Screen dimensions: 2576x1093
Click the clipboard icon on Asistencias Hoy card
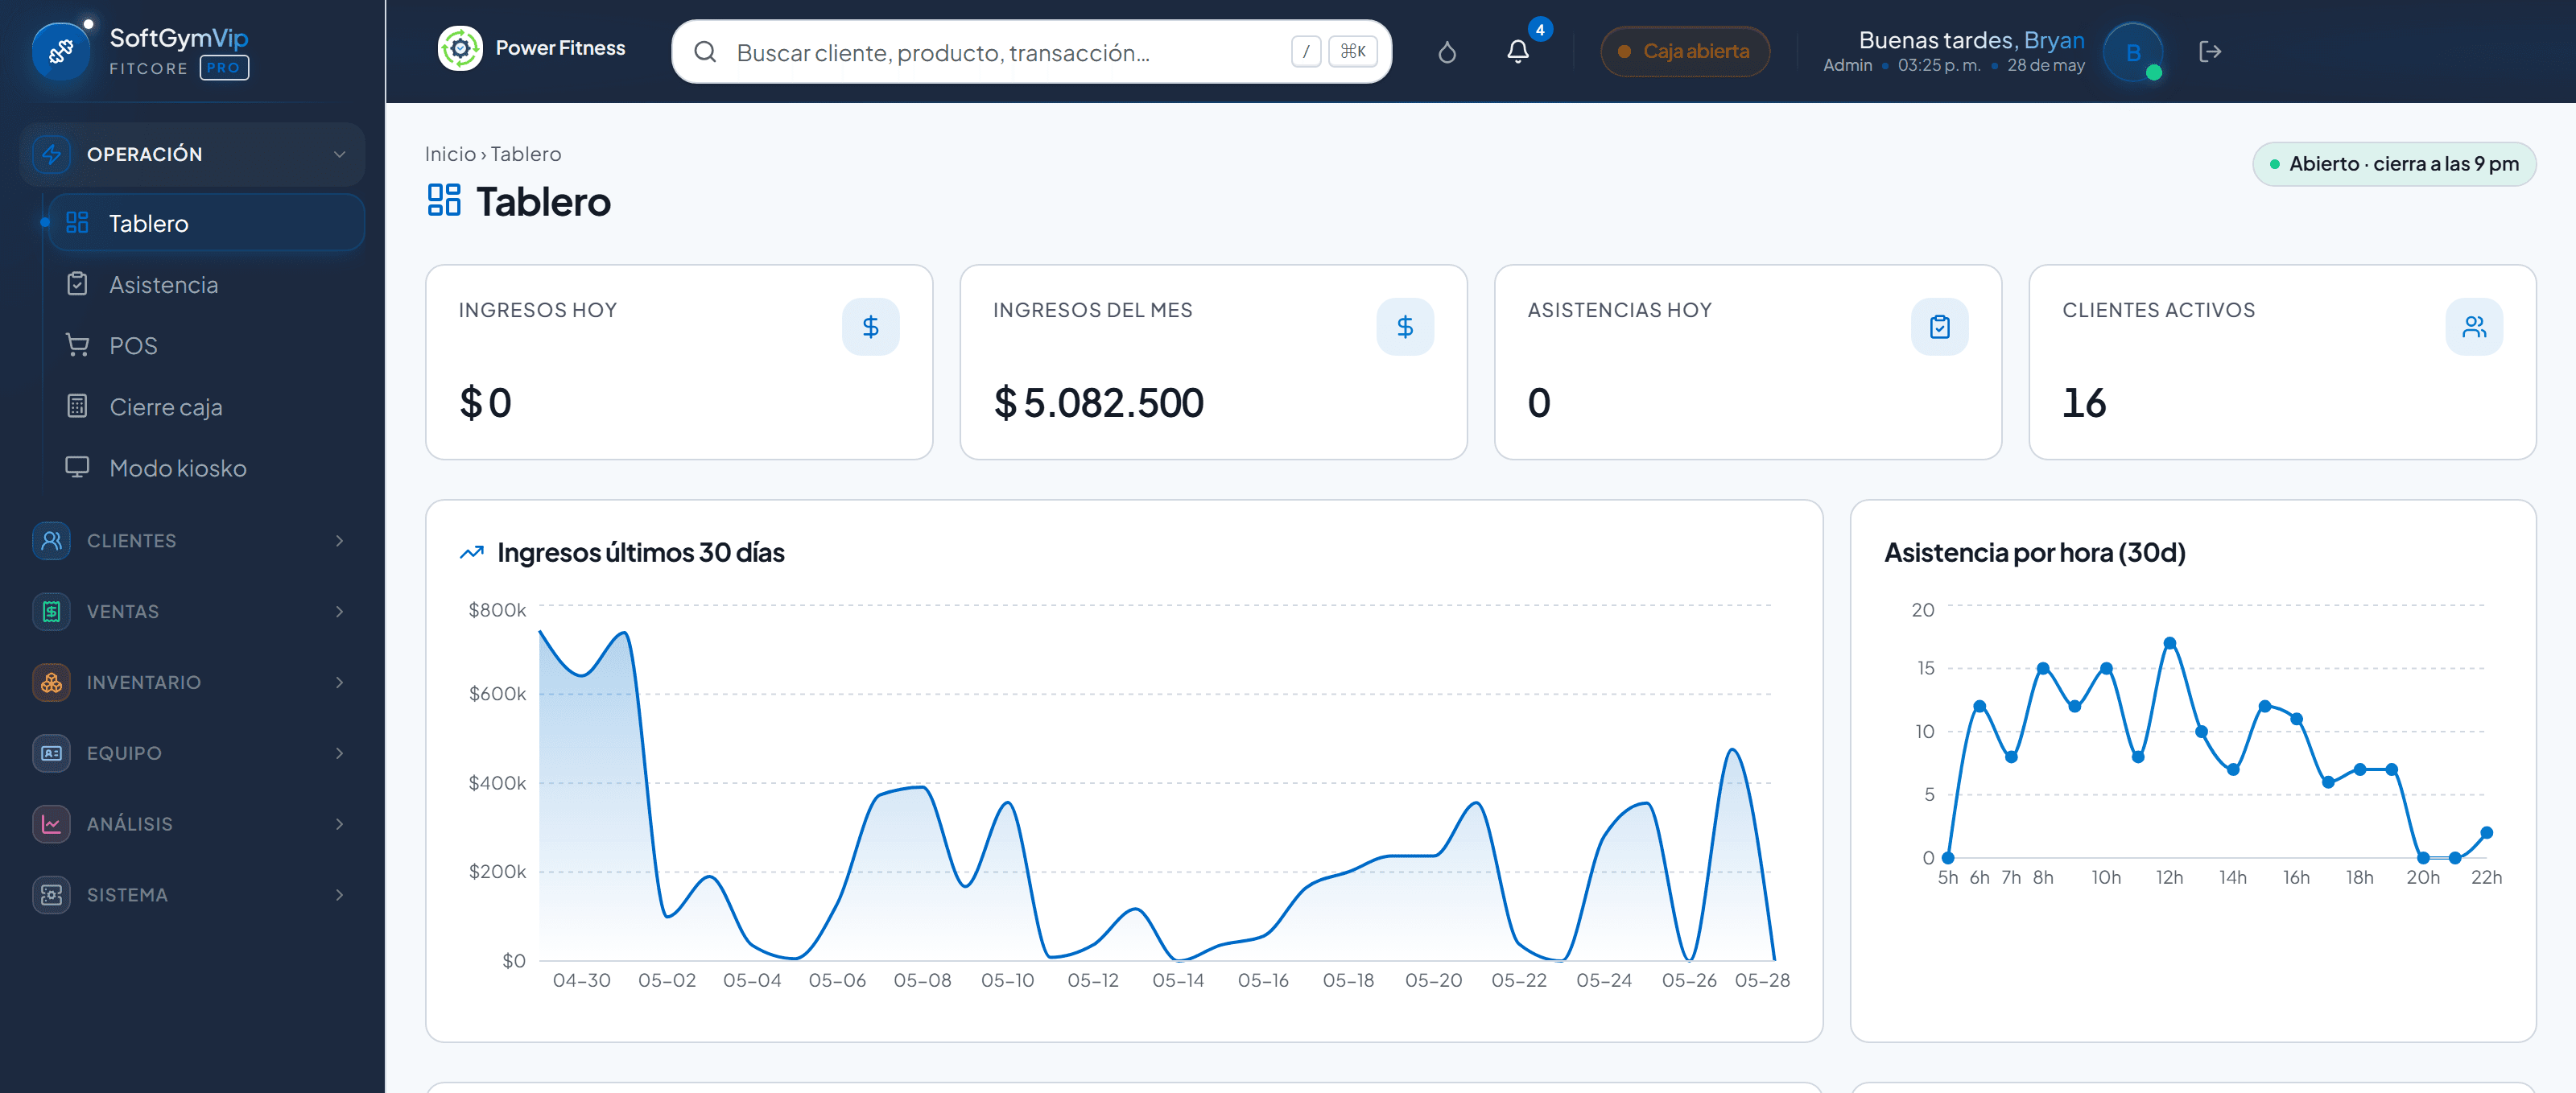(x=1939, y=327)
